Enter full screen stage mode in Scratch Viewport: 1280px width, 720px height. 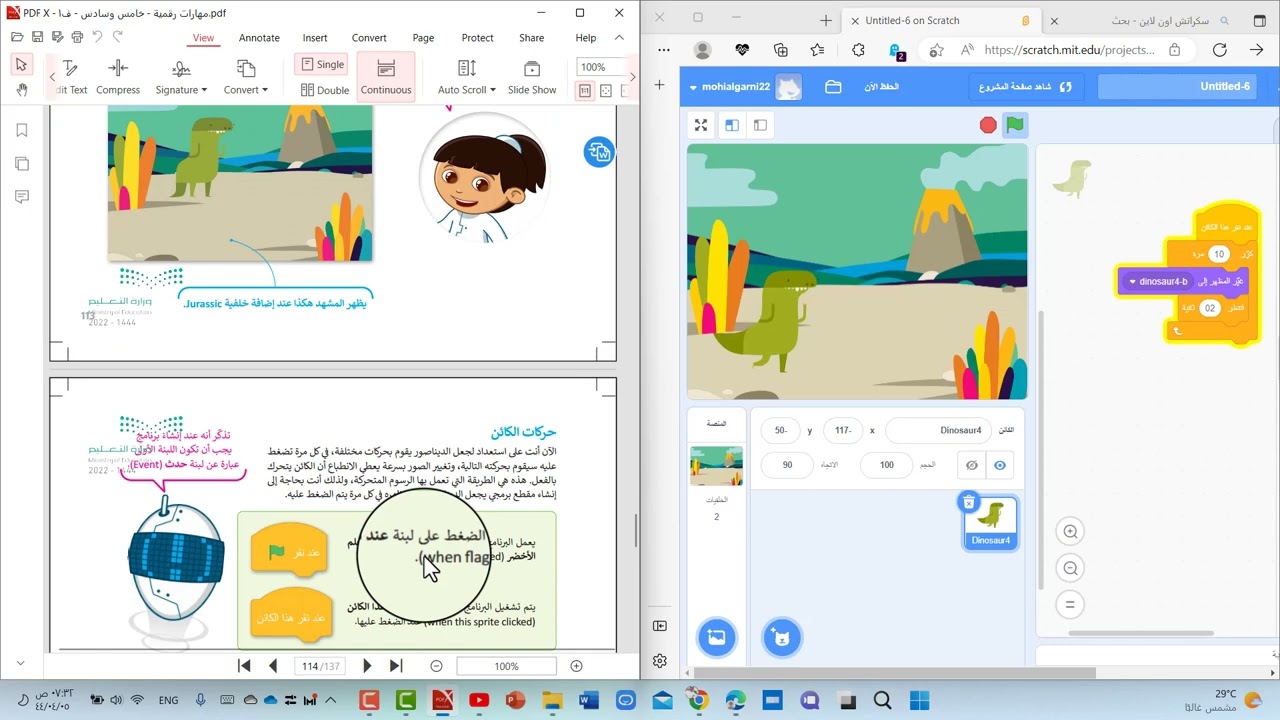tap(701, 125)
